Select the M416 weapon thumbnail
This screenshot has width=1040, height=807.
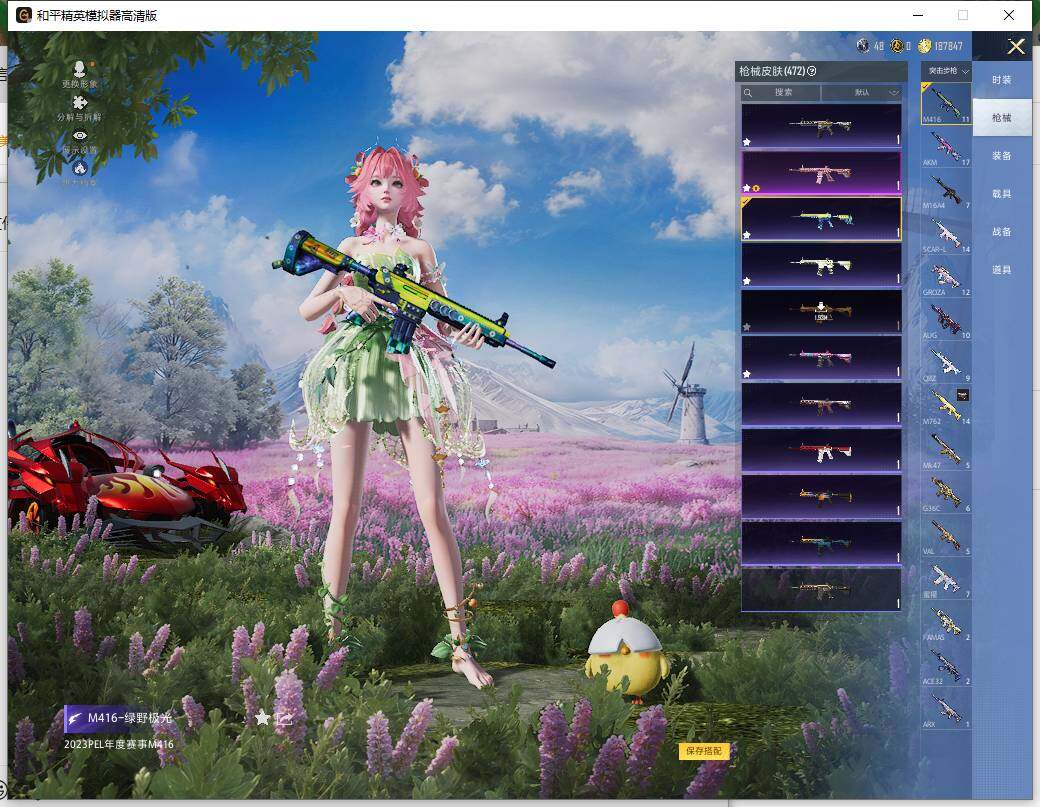point(946,103)
